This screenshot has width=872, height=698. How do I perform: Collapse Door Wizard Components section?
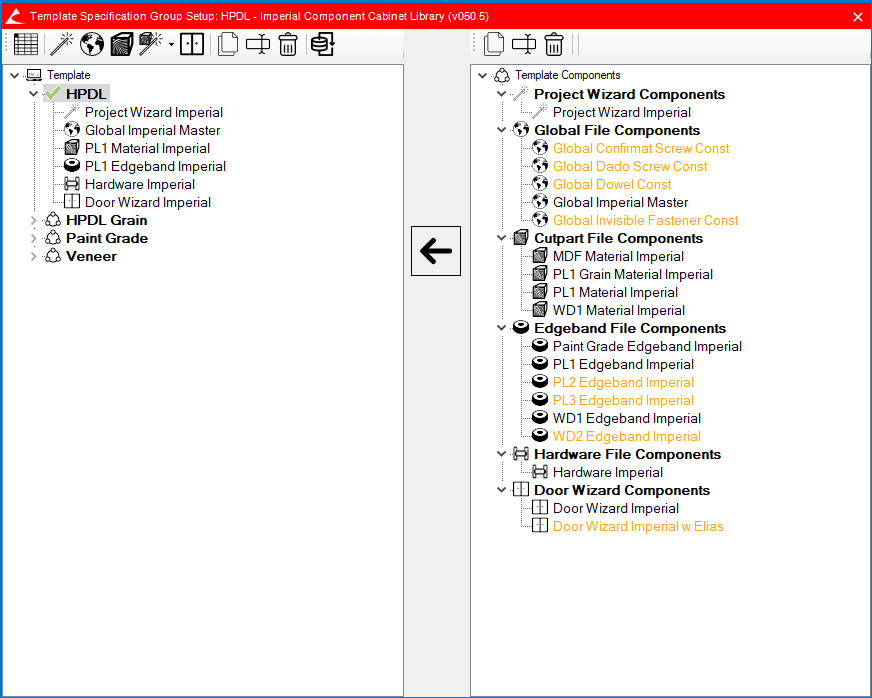tap(502, 490)
